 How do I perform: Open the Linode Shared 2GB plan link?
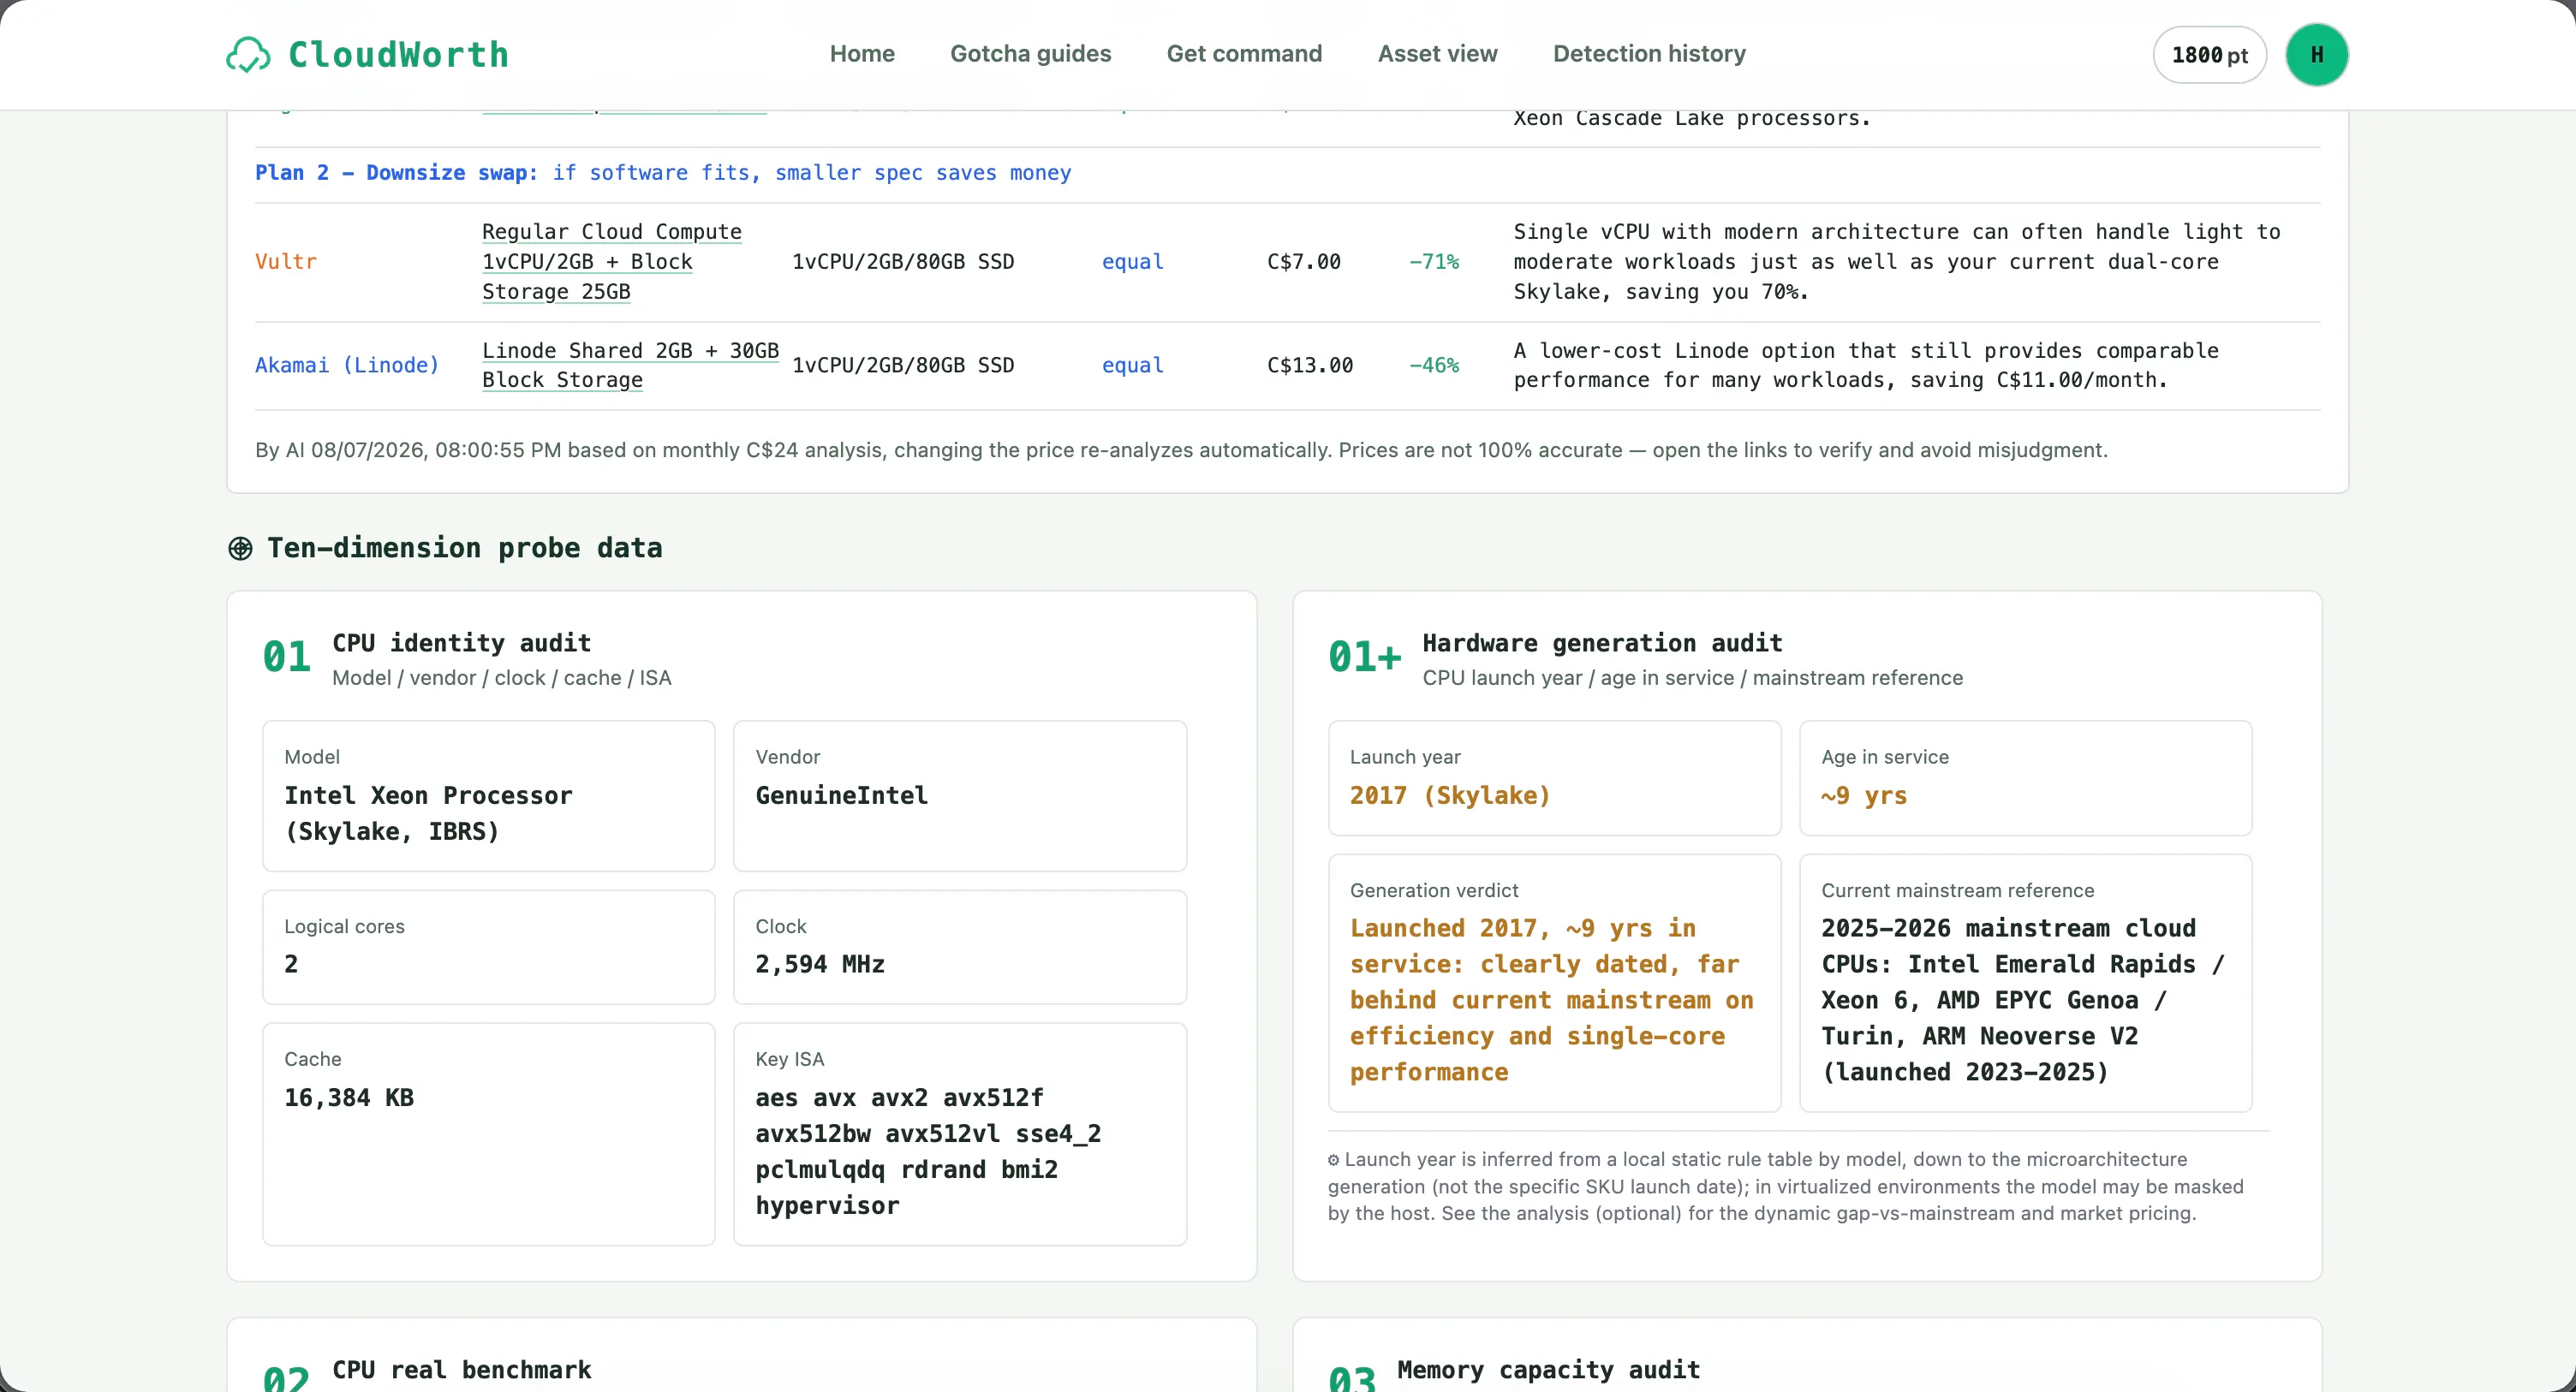tap(630, 365)
